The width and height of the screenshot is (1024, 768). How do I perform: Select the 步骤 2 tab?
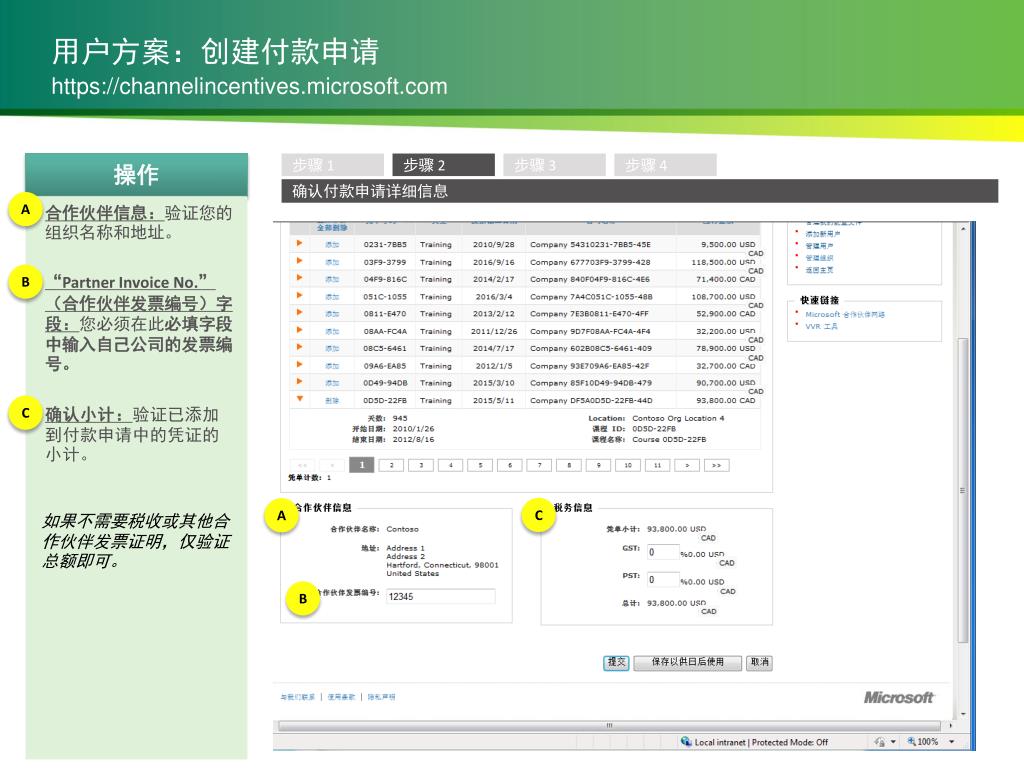tap(443, 165)
